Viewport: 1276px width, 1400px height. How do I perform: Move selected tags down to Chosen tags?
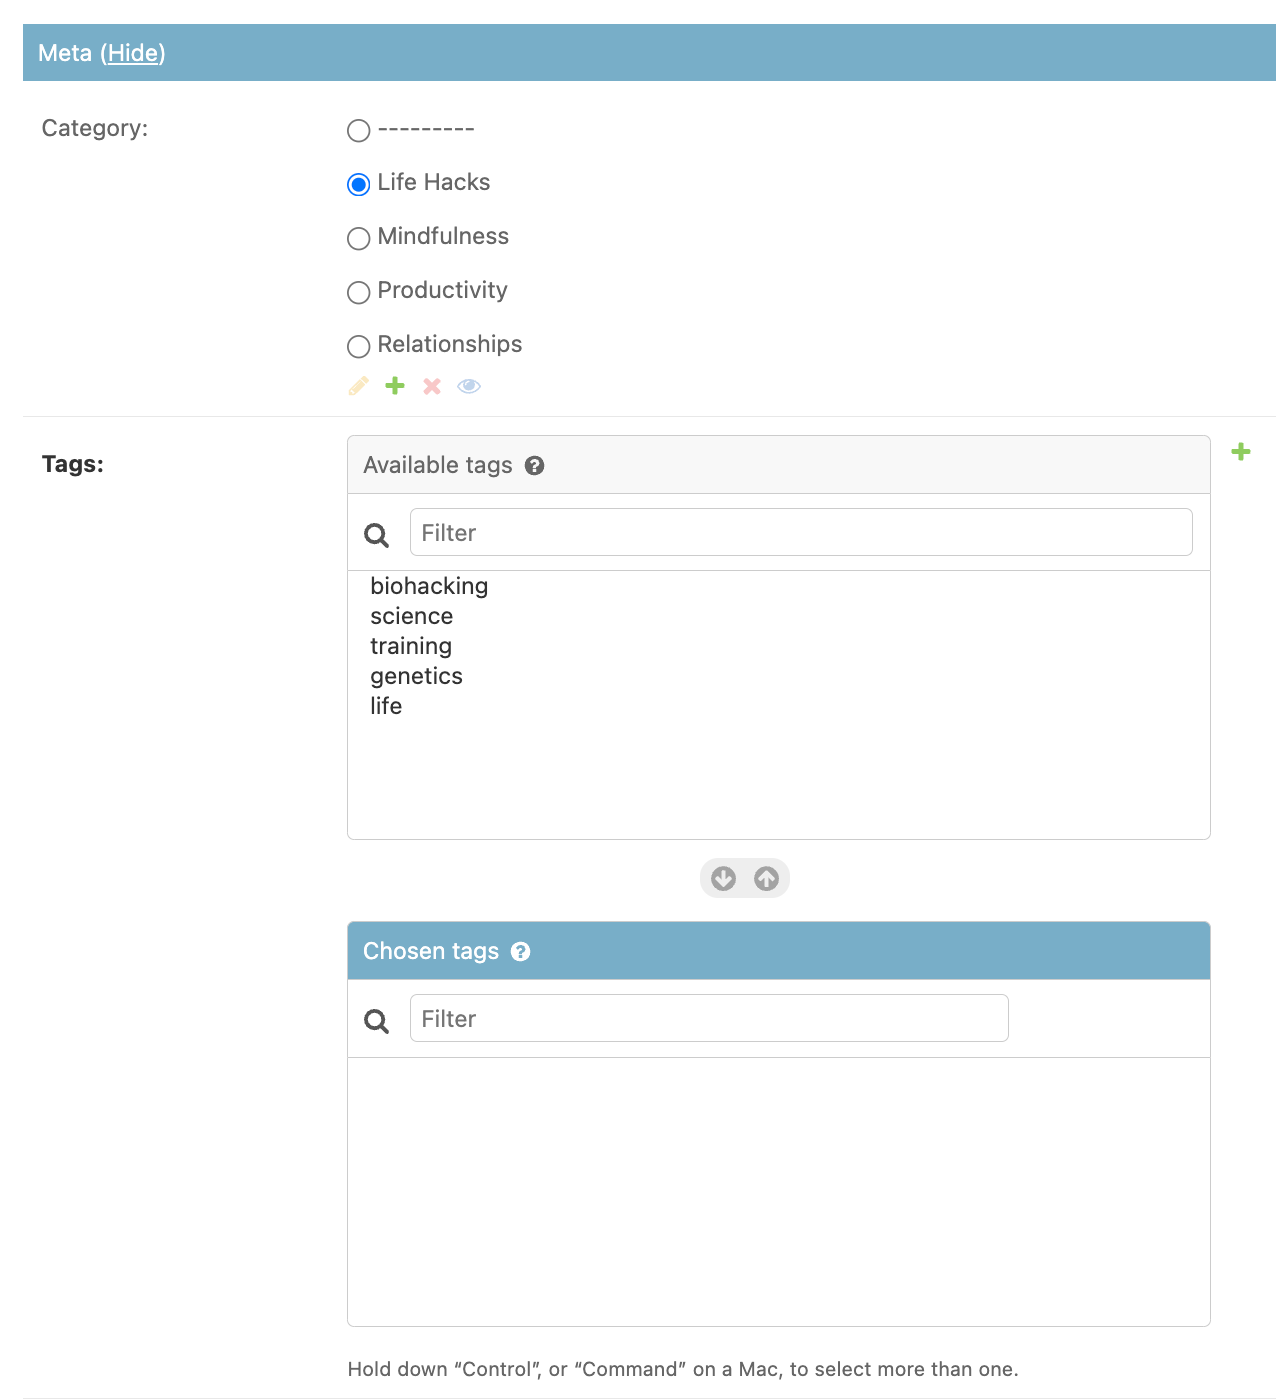coord(722,878)
